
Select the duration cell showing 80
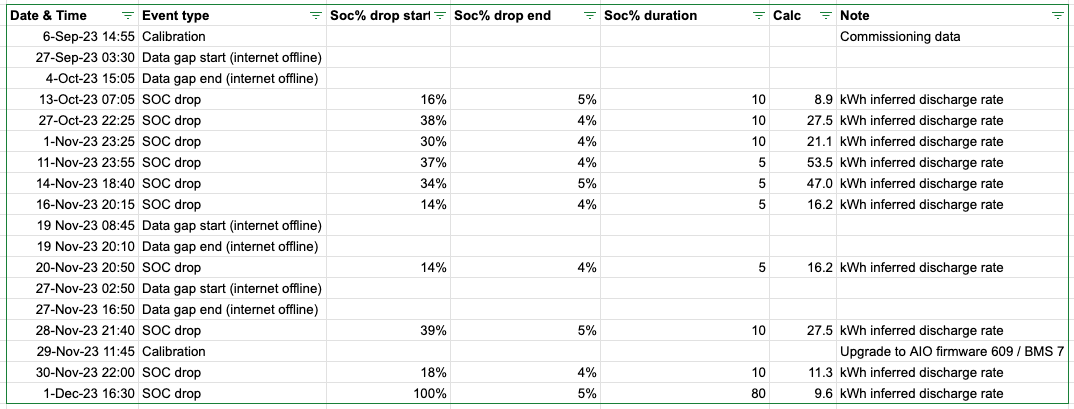pyautogui.click(x=685, y=394)
